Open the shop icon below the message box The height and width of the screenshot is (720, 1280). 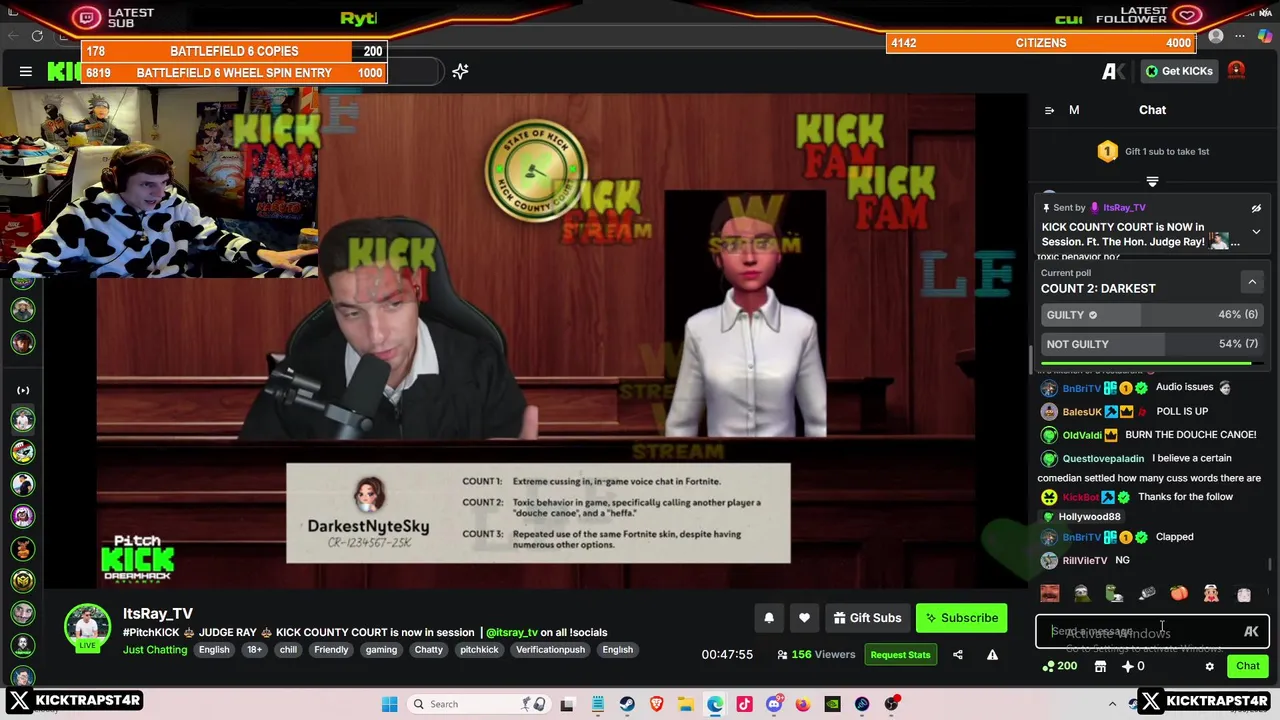click(1100, 666)
